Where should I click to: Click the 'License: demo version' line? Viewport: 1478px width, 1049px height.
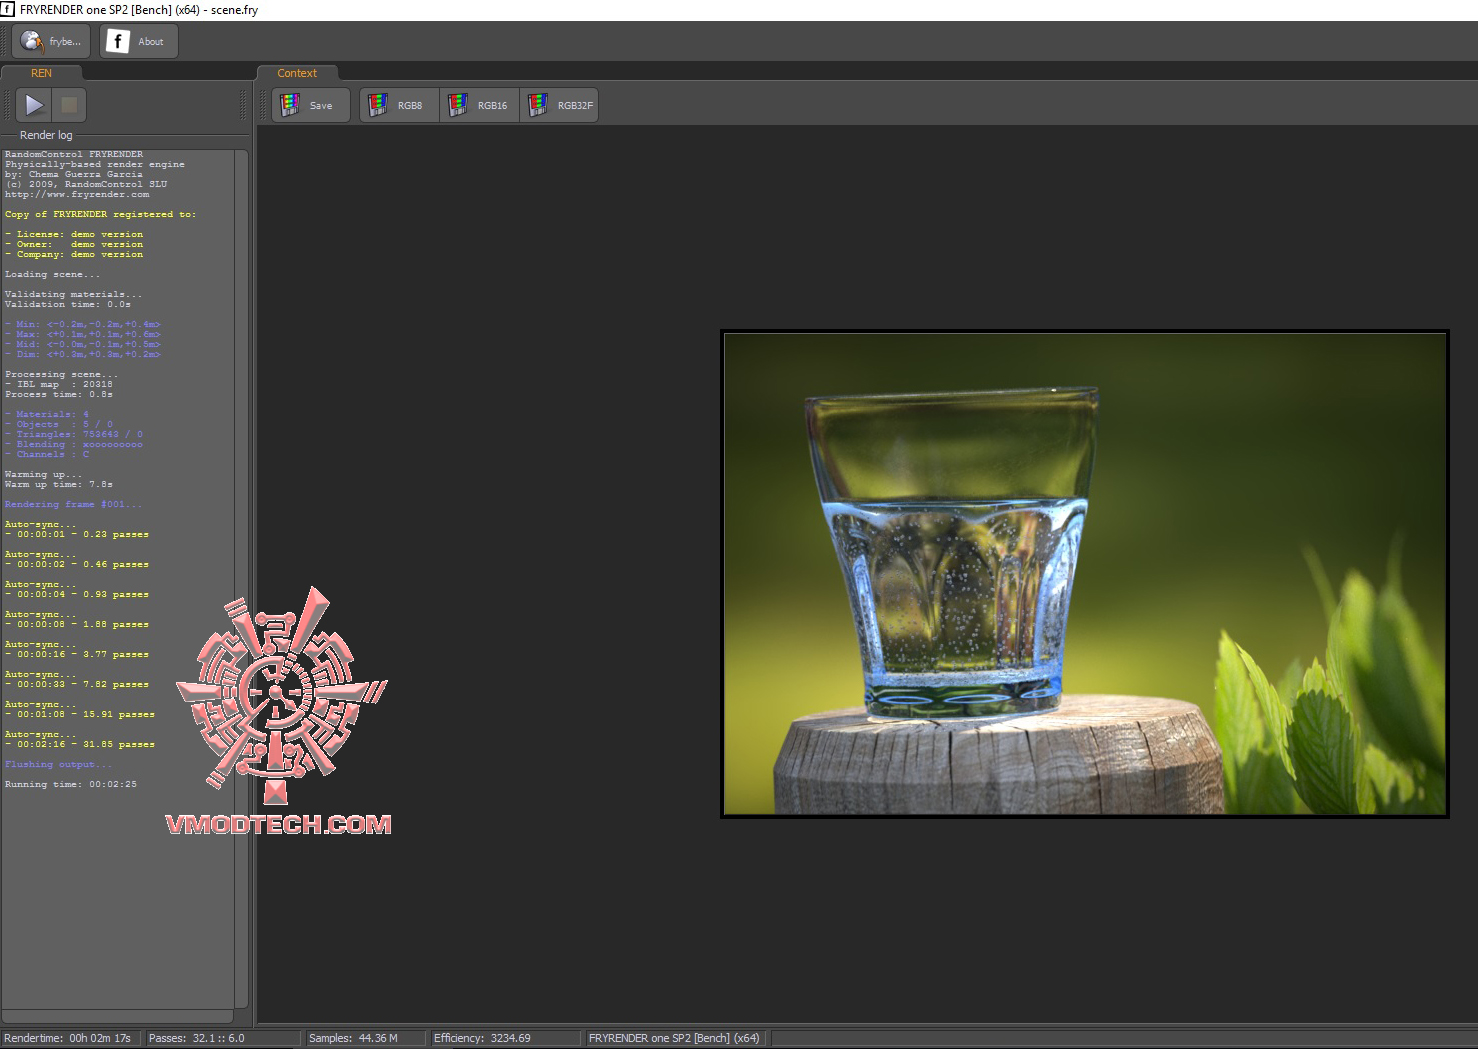[74, 234]
